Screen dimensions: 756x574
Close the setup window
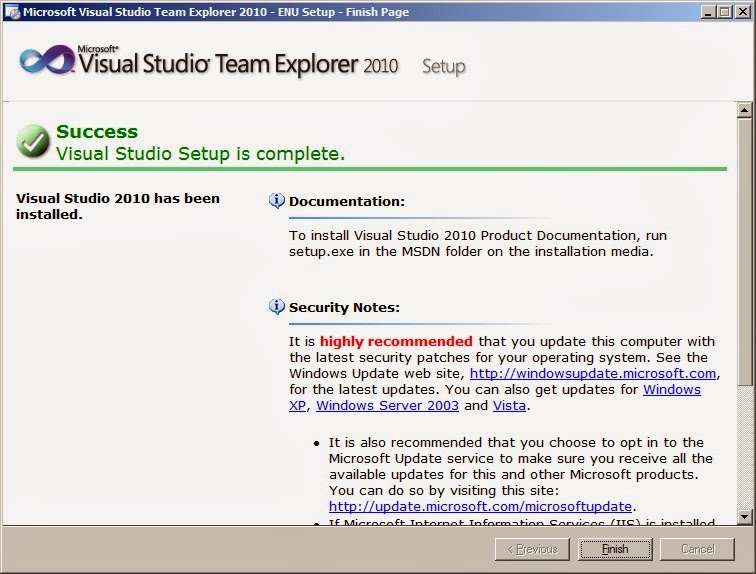[x=742, y=12]
